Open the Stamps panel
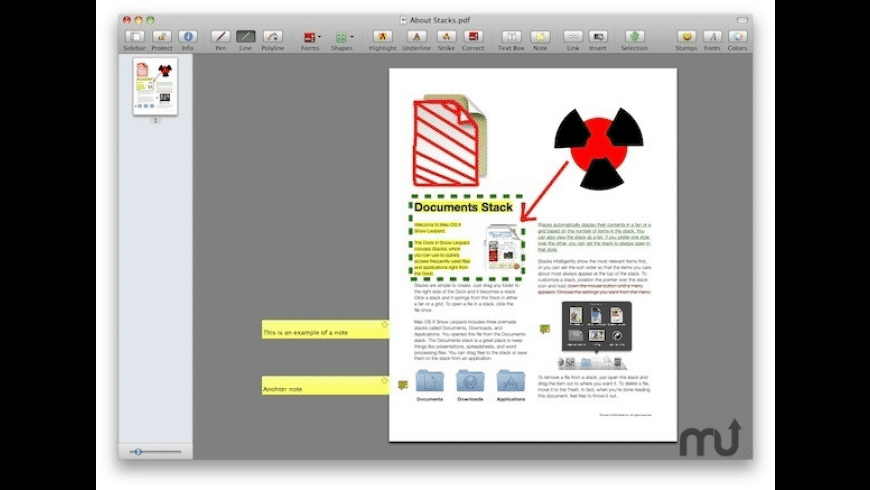Screen dimensions: 870x490 point(686,37)
